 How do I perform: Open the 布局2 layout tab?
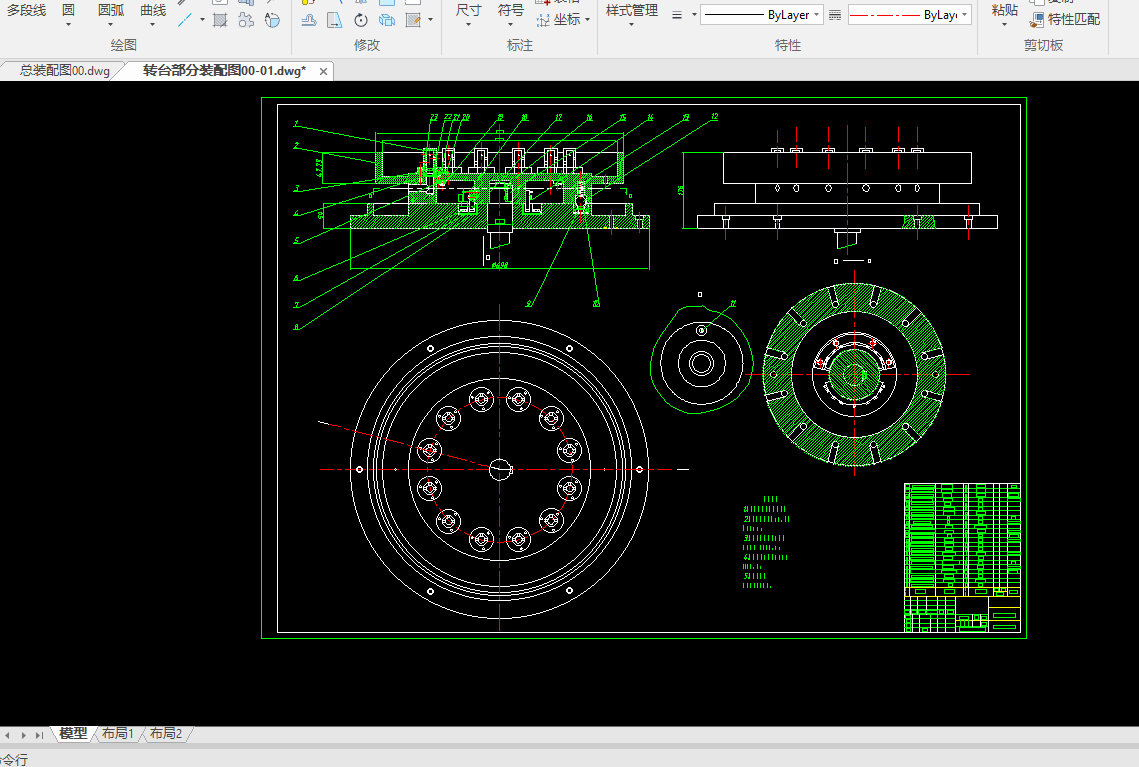pos(166,734)
